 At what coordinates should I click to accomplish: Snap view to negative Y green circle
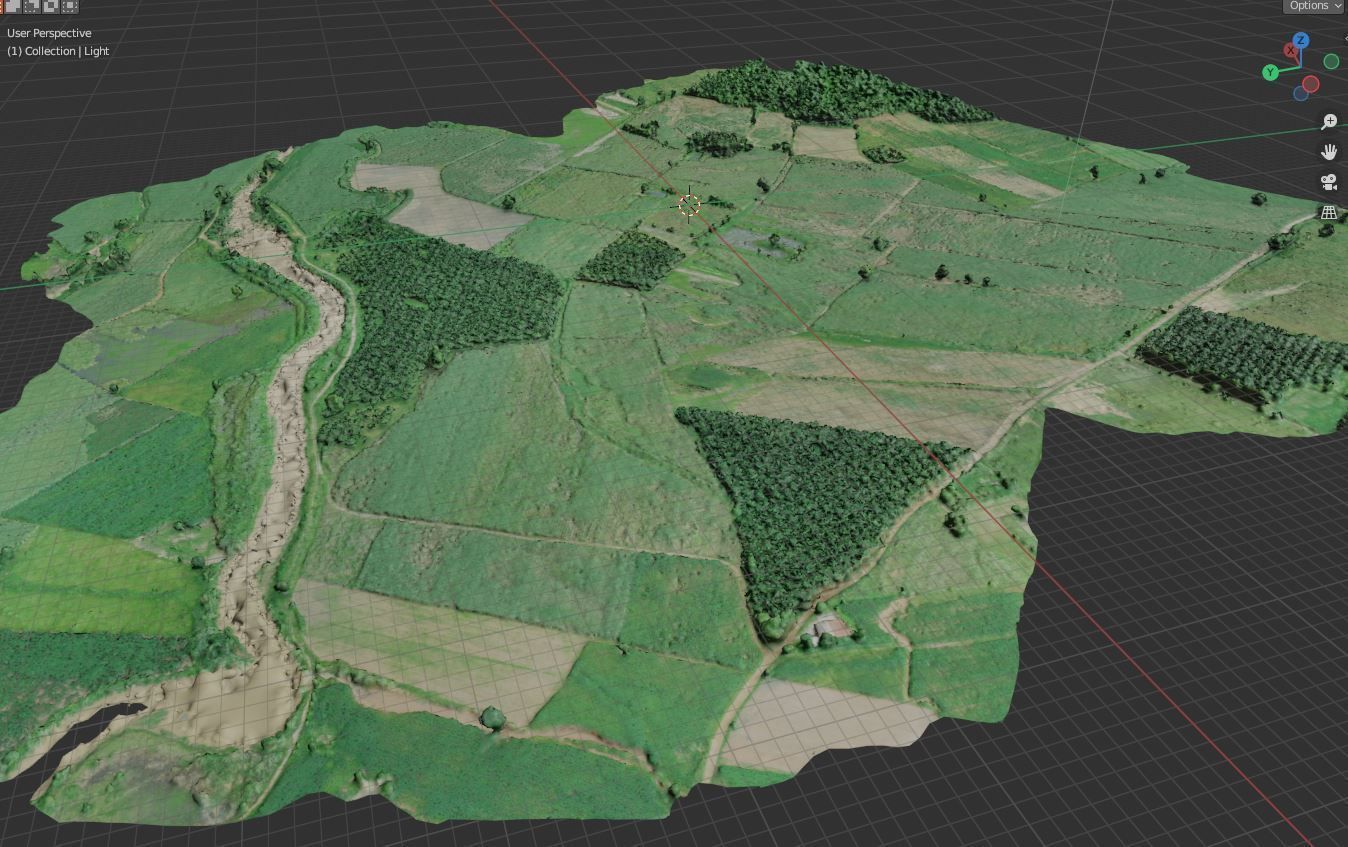tap(1331, 61)
